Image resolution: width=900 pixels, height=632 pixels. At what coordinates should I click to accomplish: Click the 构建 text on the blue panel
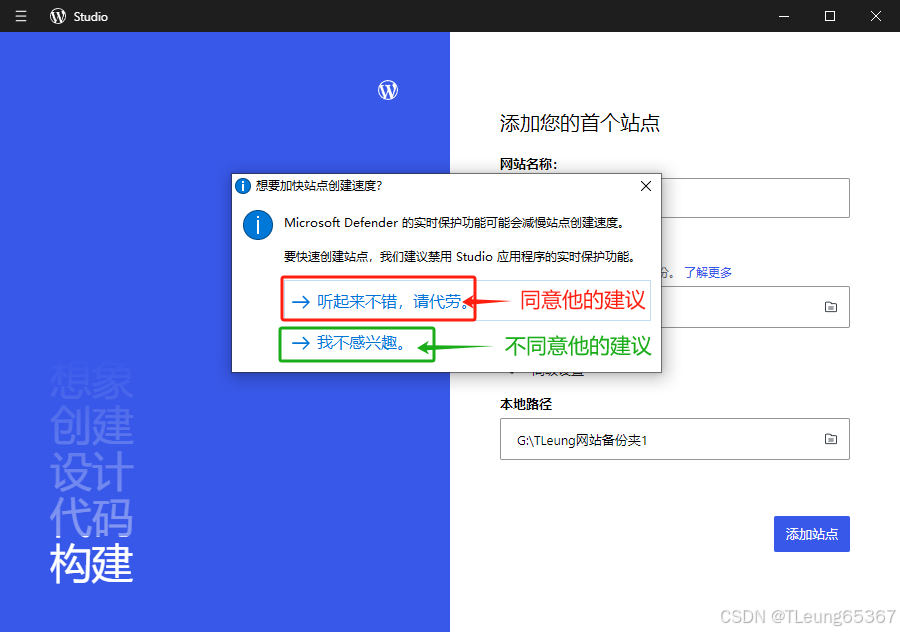tap(91, 564)
